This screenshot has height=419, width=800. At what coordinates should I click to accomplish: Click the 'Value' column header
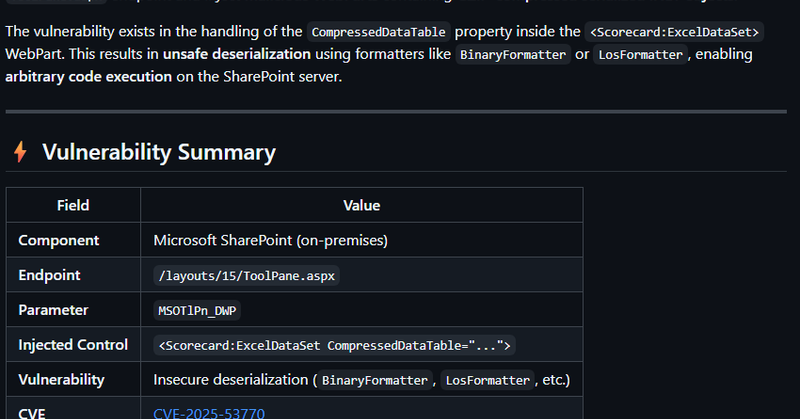pos(362,205)
